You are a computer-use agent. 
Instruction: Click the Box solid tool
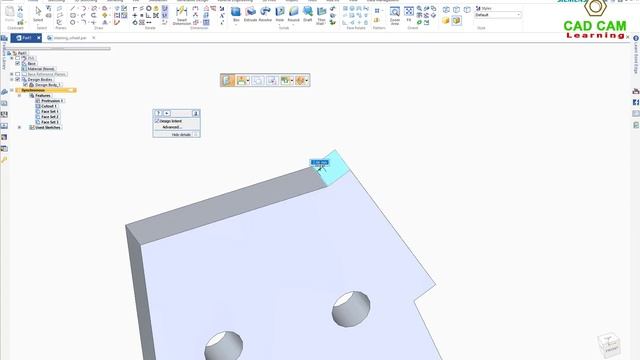pyautogui.click(x=236, y=13)
